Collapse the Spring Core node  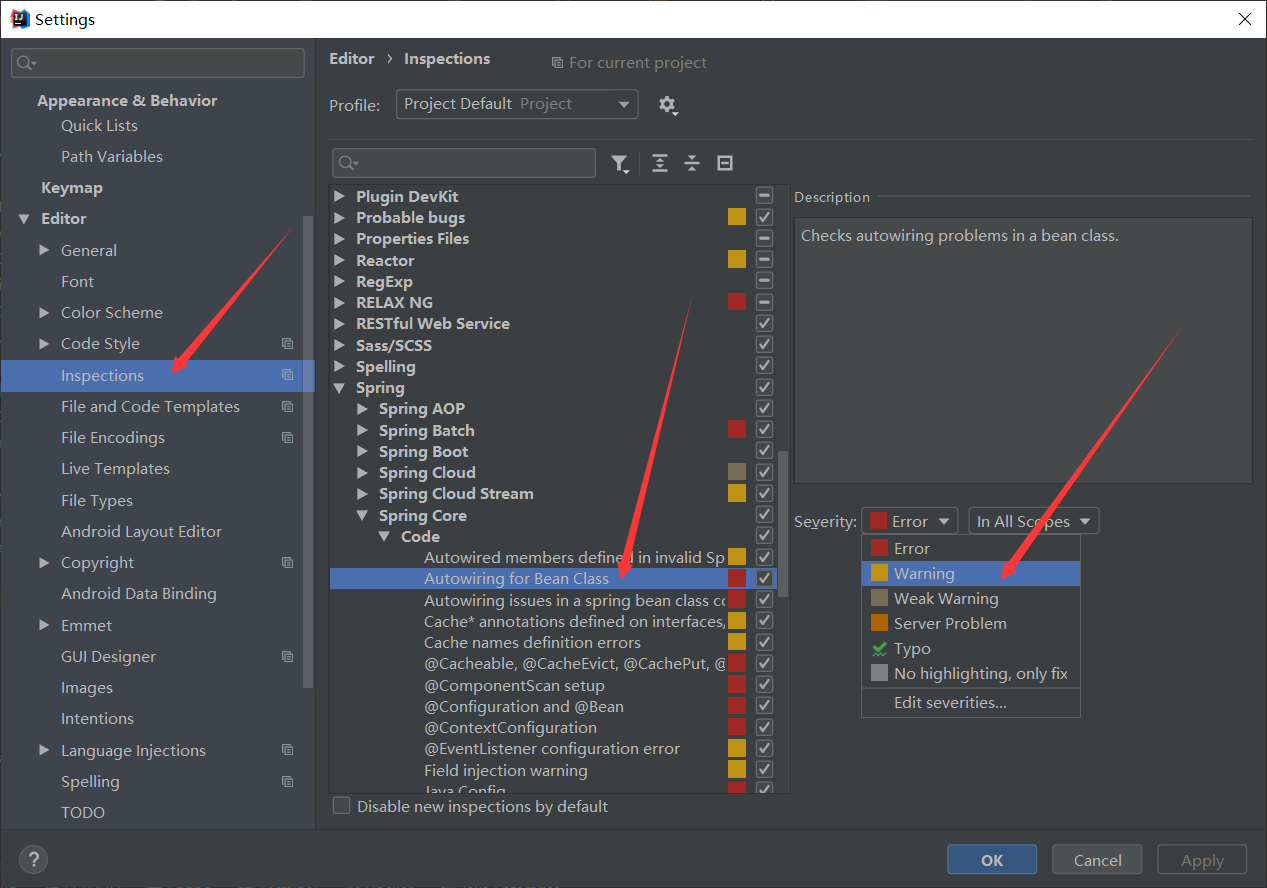362,516
